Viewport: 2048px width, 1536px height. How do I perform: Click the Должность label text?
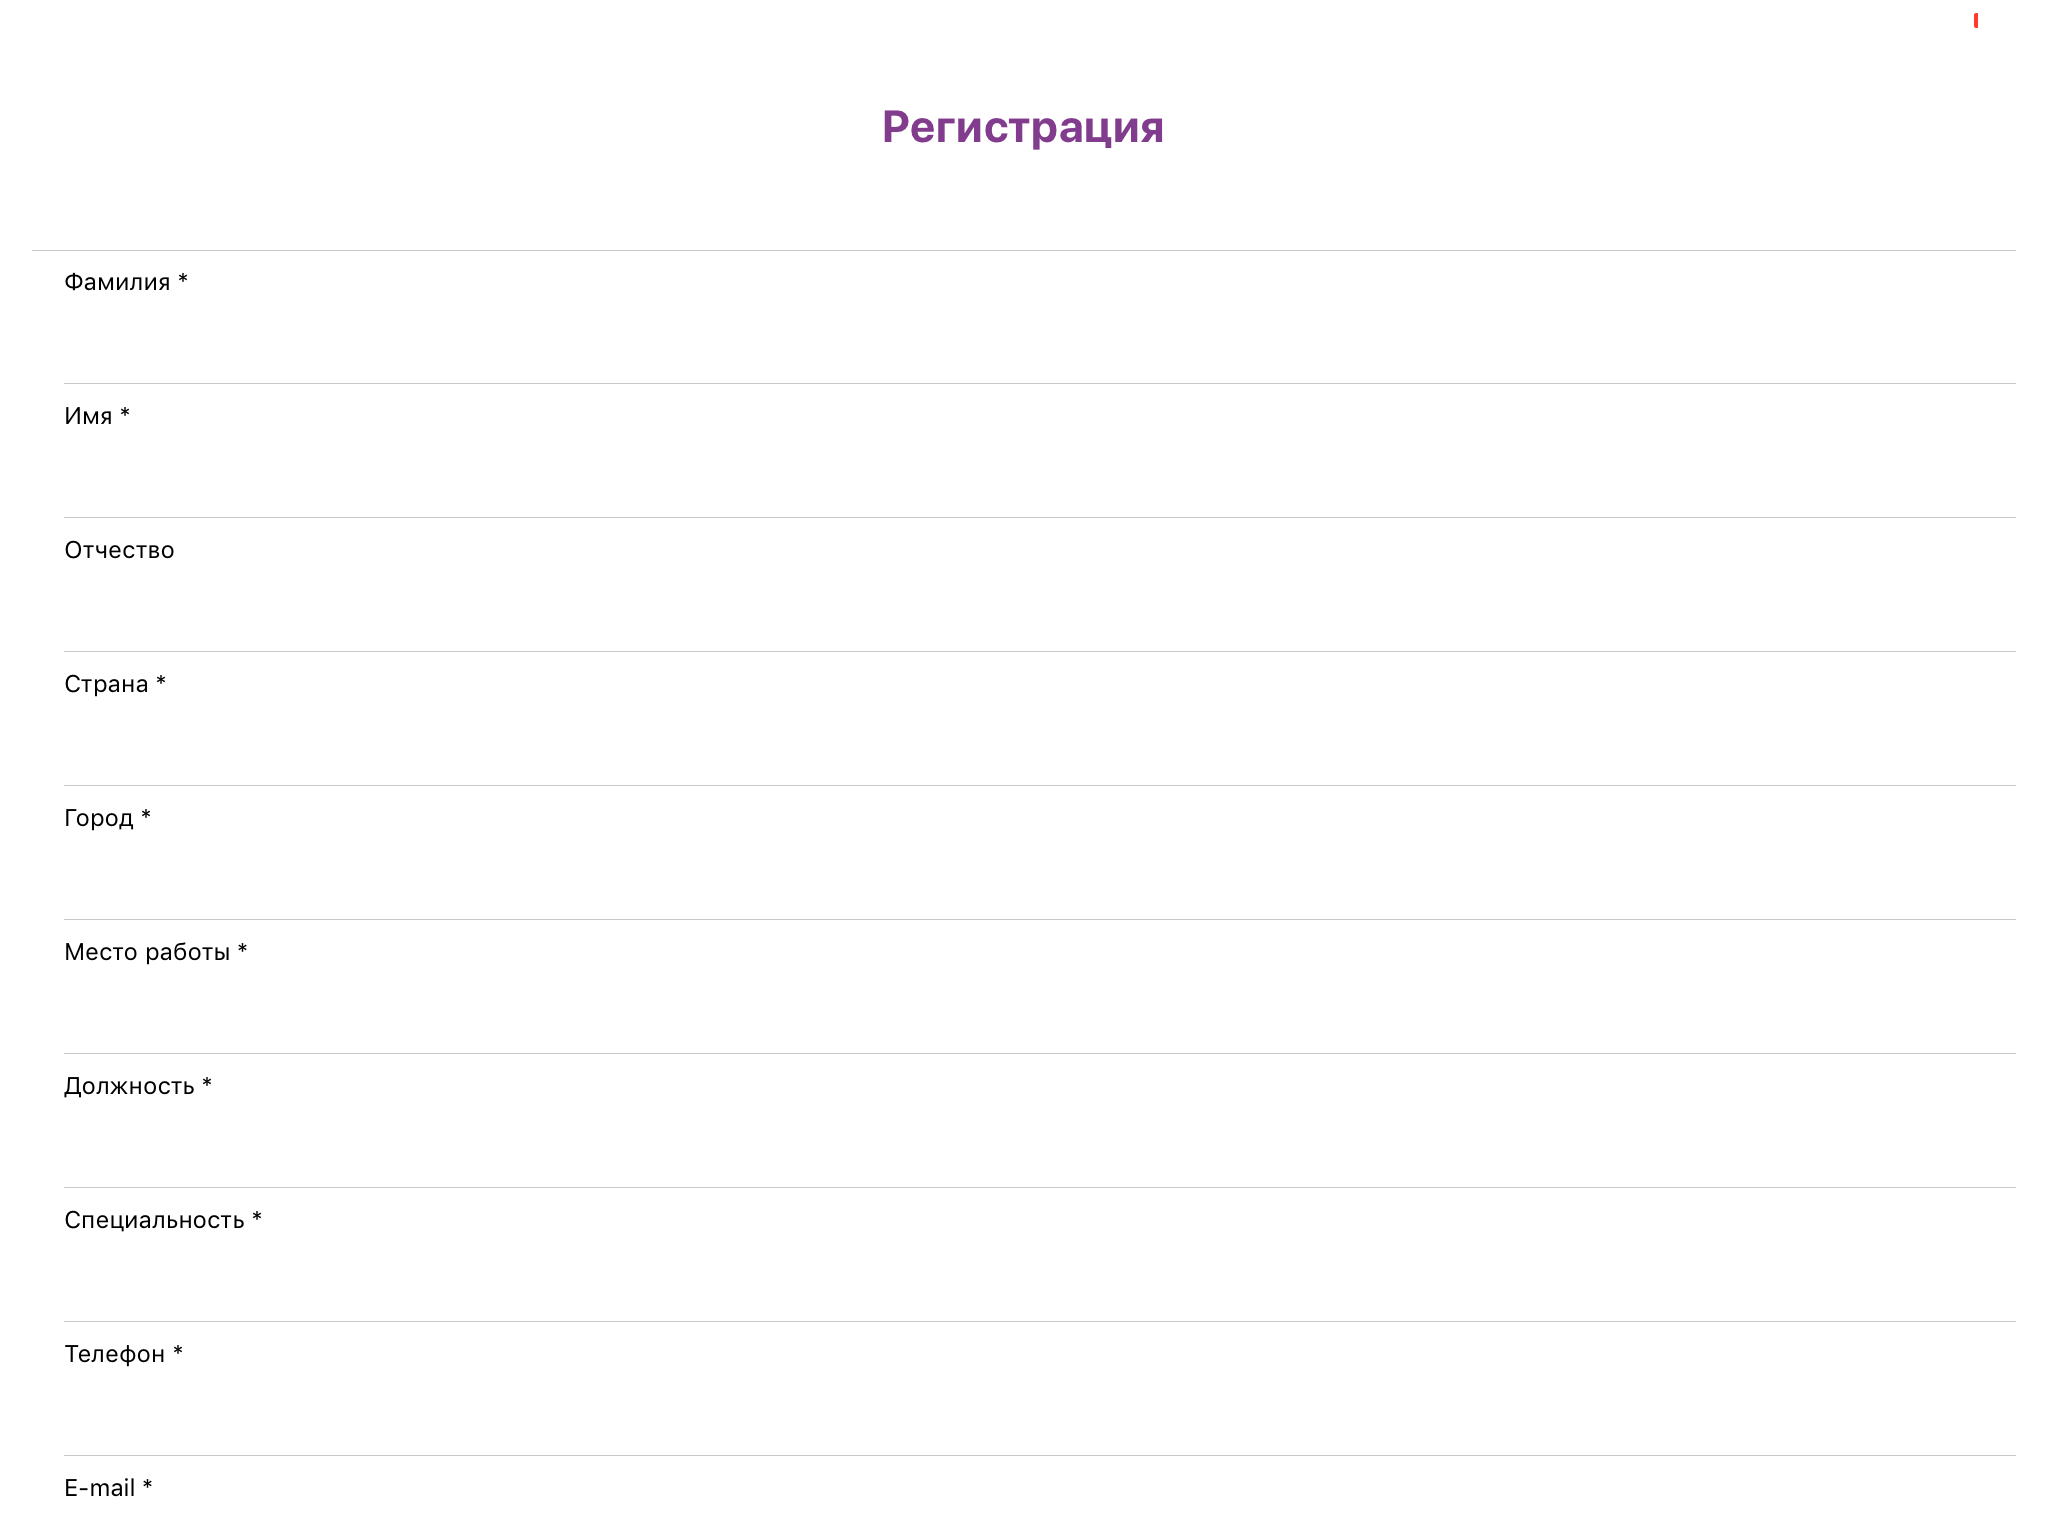click(130, 1086)
